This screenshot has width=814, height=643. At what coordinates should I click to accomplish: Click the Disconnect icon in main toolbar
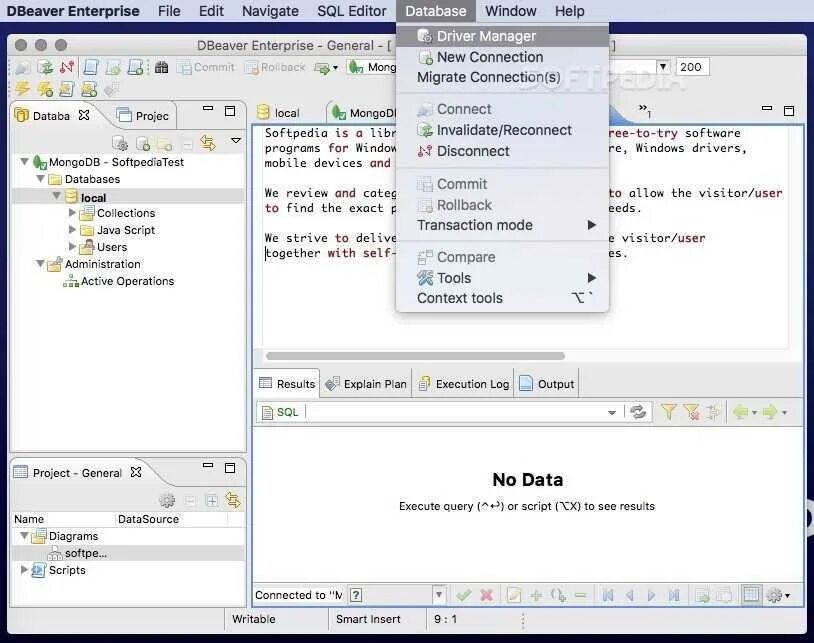pyautogui.click(x=67, y=67)
